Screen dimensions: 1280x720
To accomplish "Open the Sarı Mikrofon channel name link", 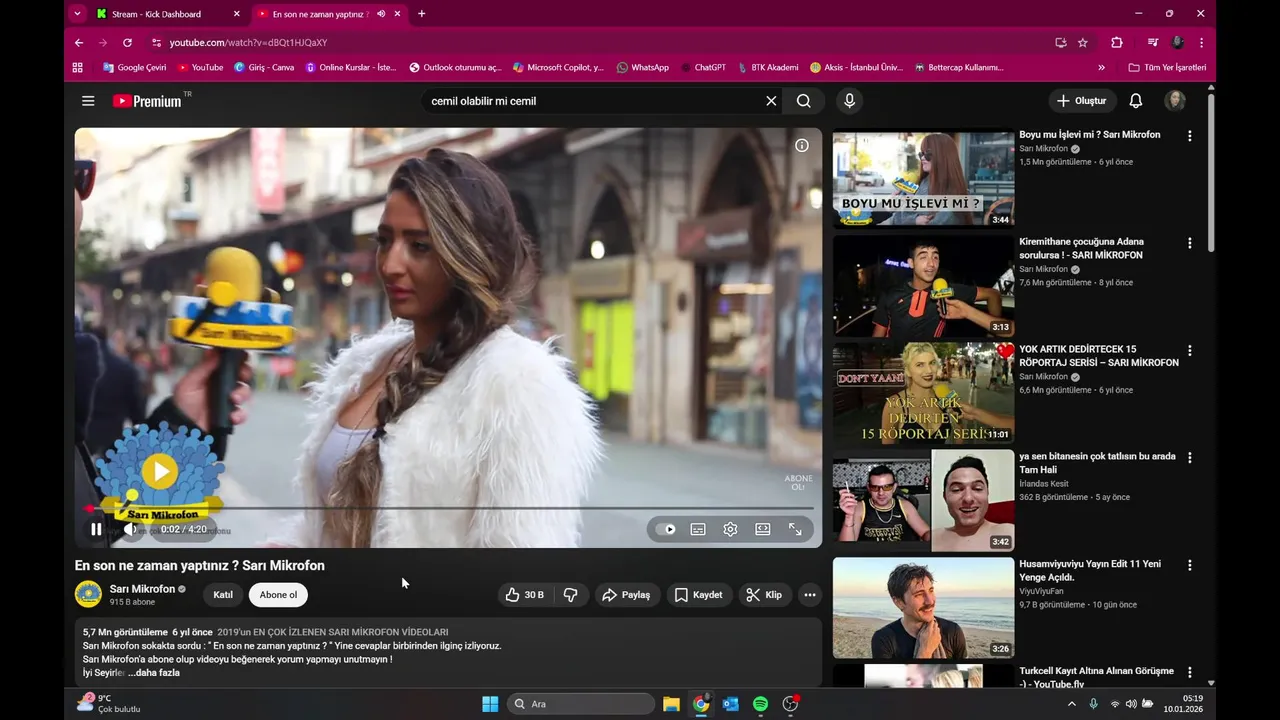I will click(142, 589).
